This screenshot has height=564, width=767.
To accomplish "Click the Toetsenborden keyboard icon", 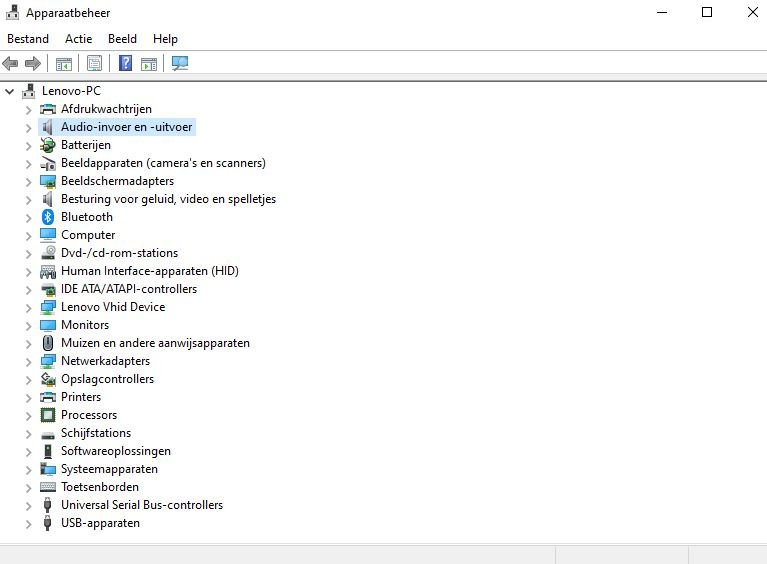I will tap(48, 487).
